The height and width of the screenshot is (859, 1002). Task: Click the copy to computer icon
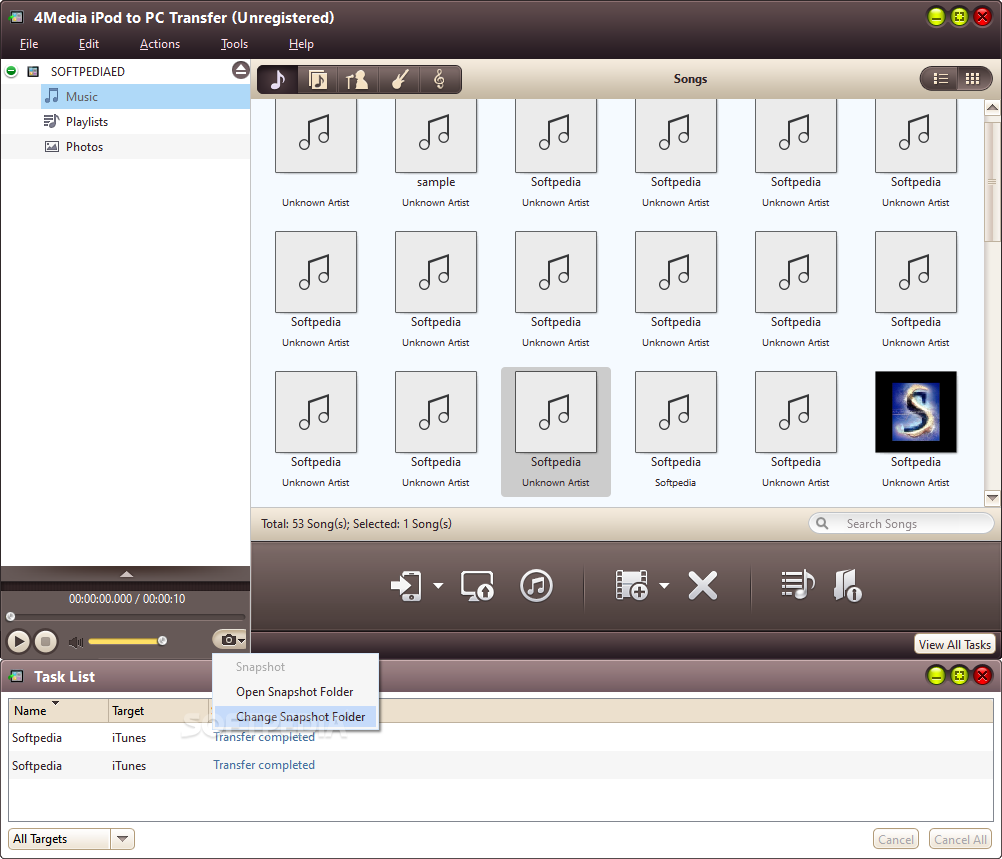click(477, 585)
